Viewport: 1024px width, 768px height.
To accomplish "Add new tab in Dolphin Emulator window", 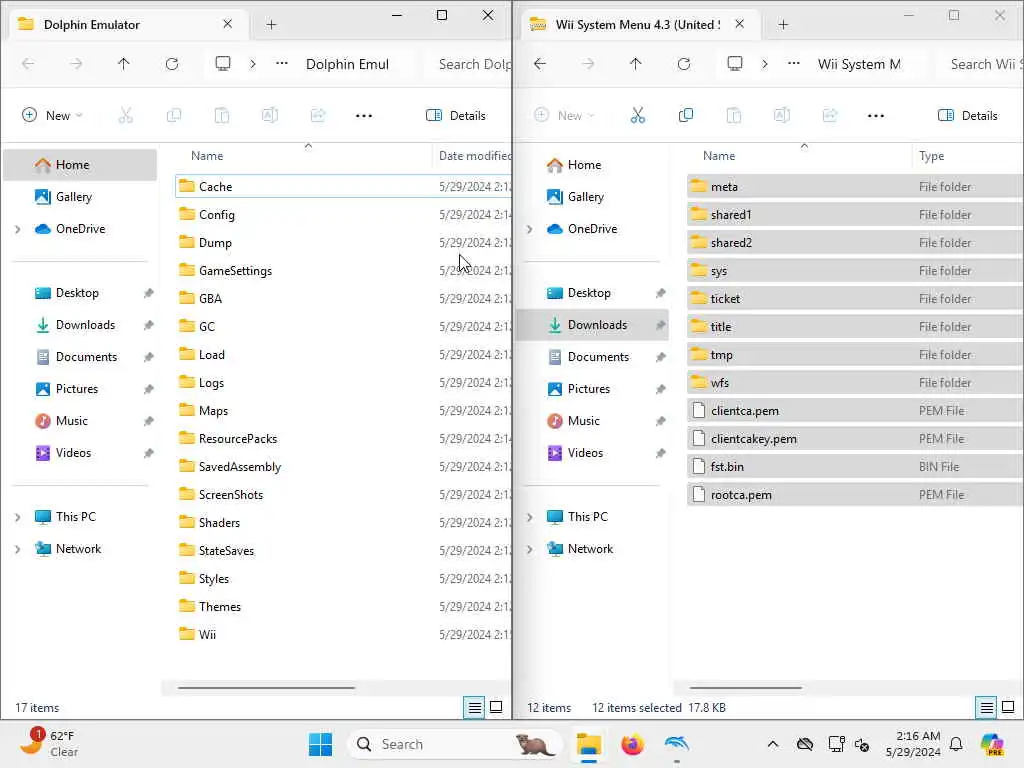I will pyautogui.click(x=272, y=25).
